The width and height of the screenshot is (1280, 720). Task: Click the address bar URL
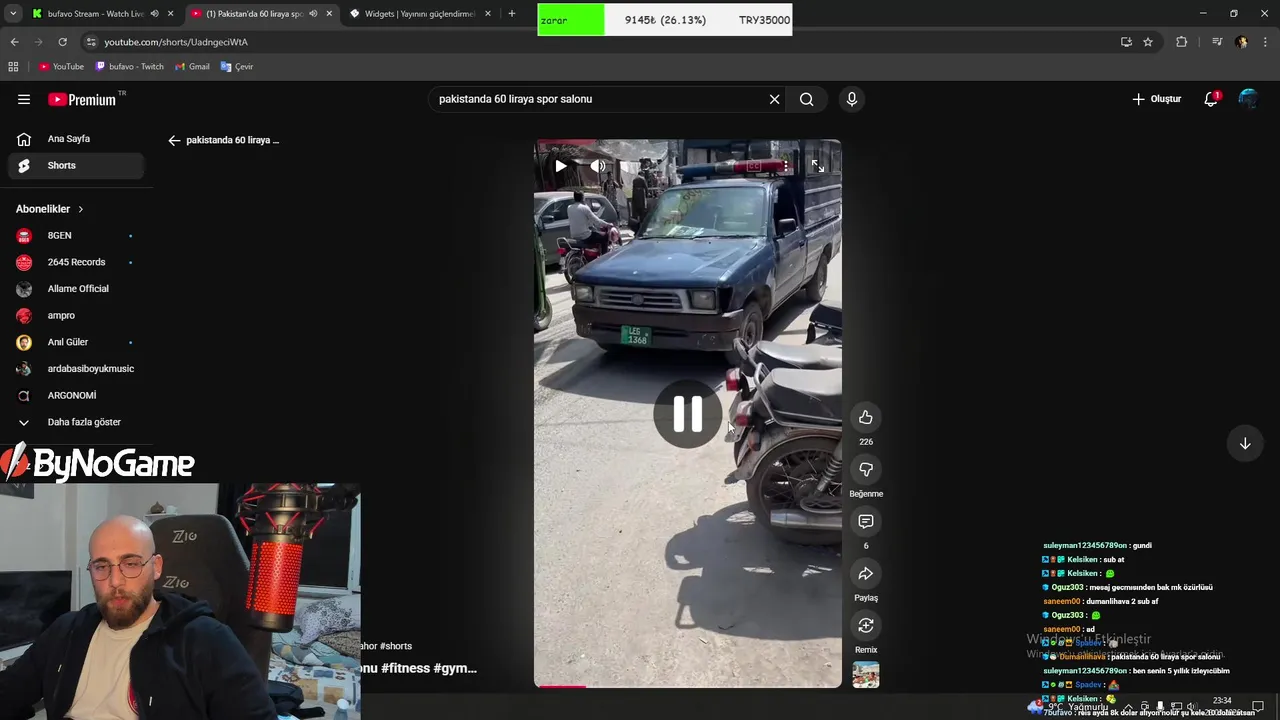(x=176, y=42)
